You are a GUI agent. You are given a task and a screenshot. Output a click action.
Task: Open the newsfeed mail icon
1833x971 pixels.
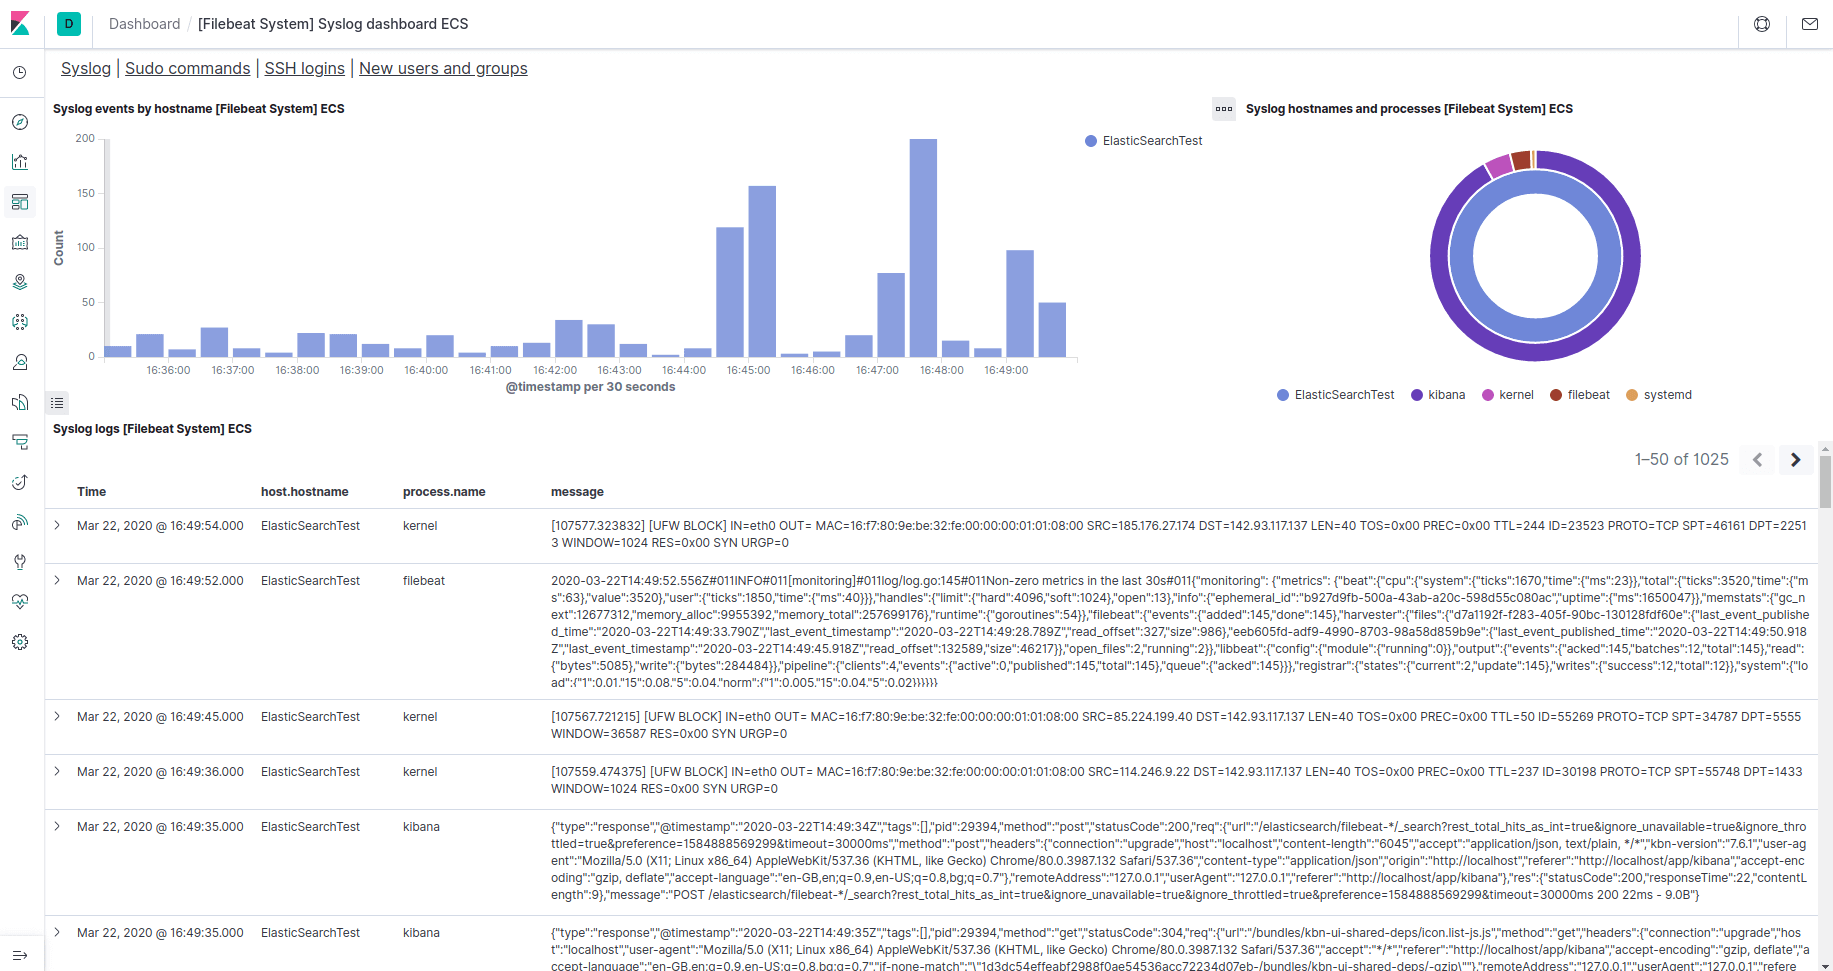1810,24
